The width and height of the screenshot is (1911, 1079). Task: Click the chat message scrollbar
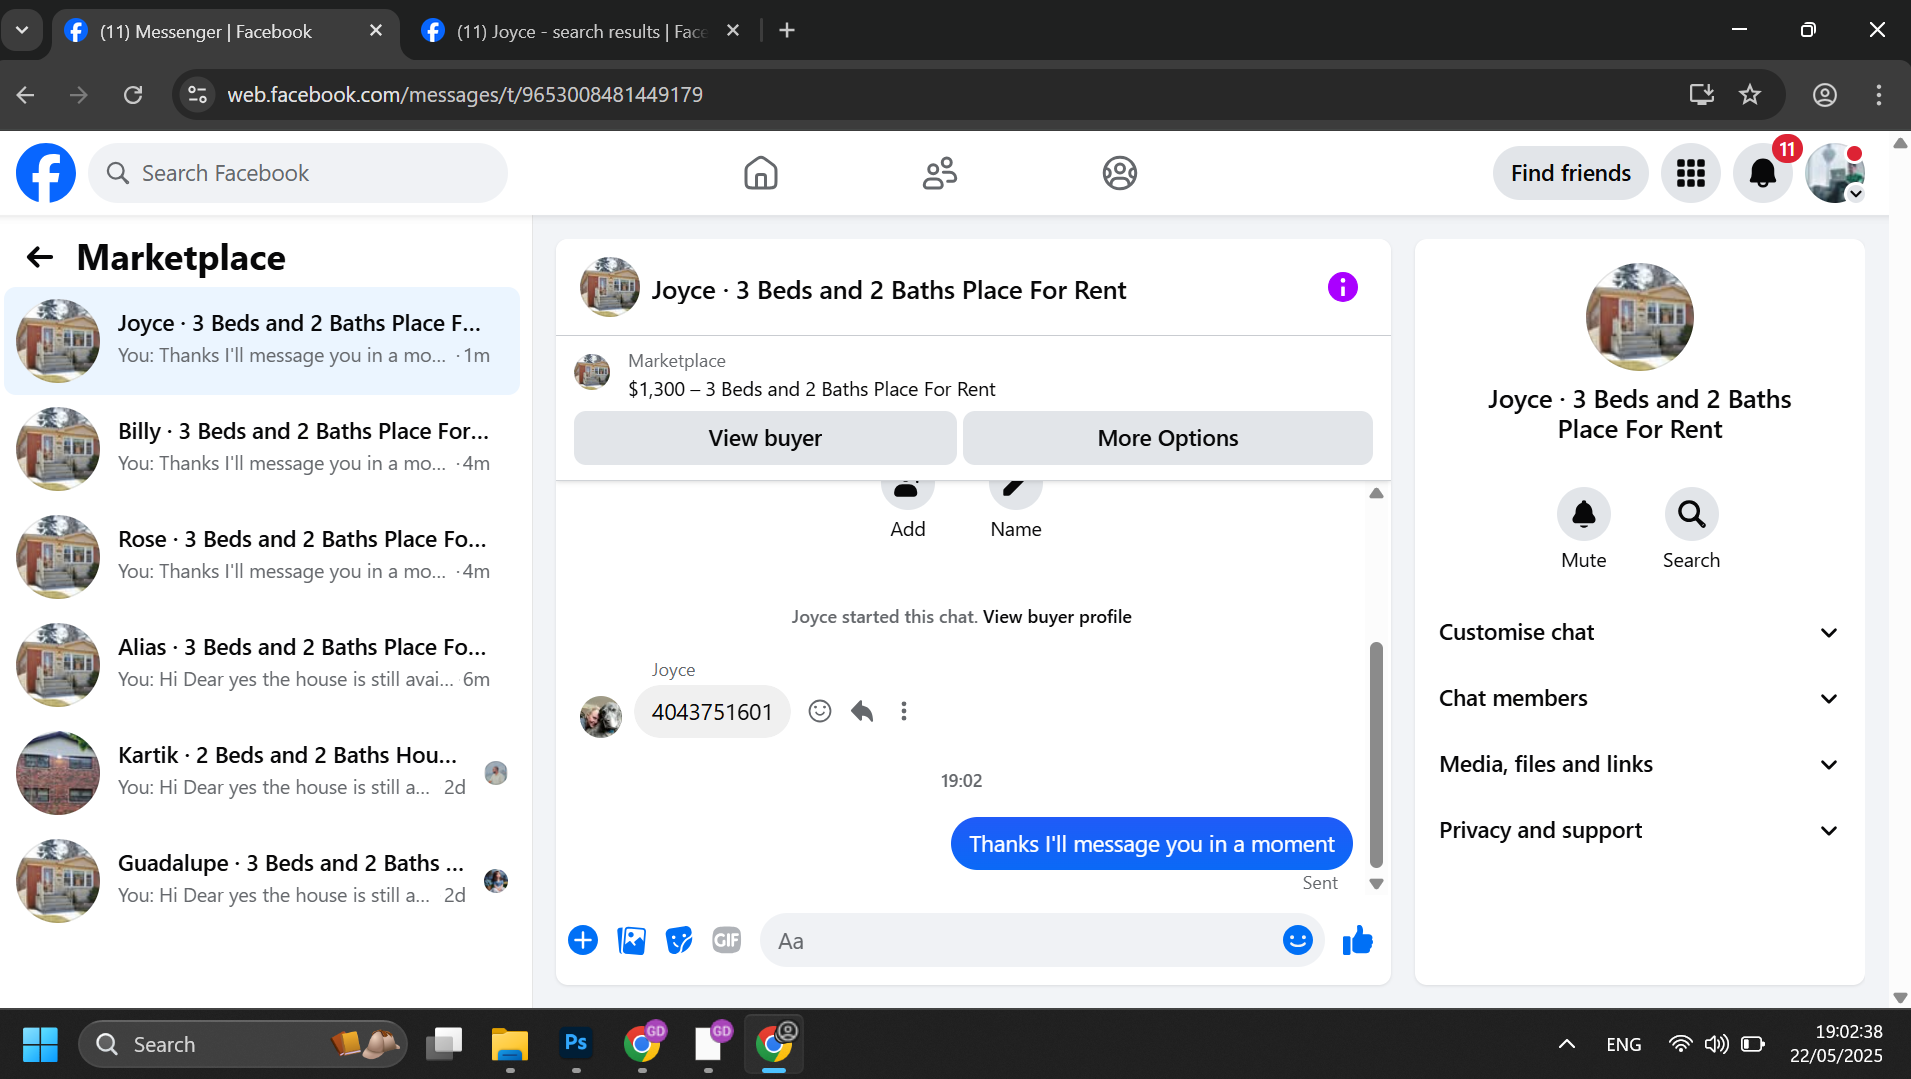pos(1376,754)
